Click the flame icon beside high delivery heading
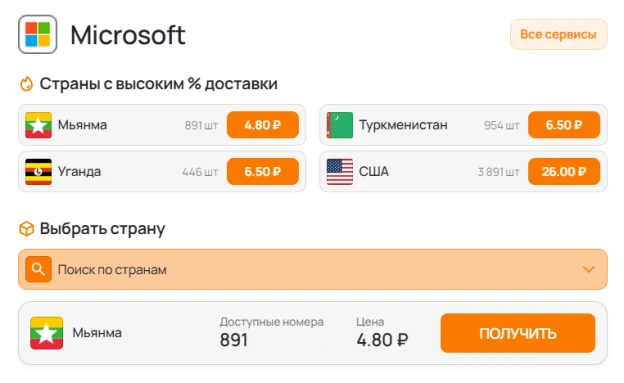This screenshot has height=383, width=624. click(26, 84)
